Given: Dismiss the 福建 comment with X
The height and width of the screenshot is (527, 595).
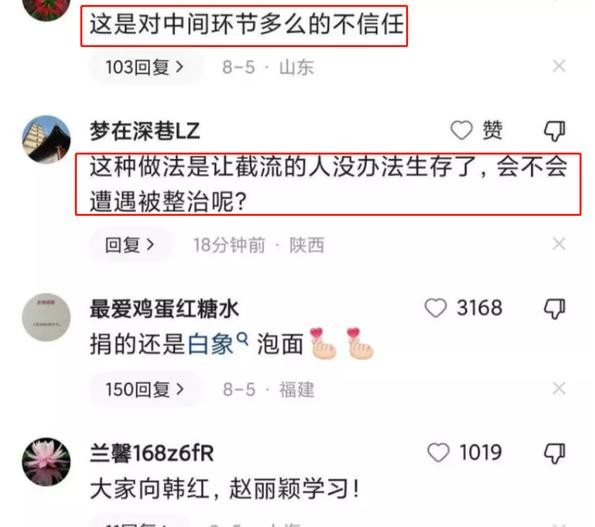Looking at the screenshot, I should pos(559,389).
